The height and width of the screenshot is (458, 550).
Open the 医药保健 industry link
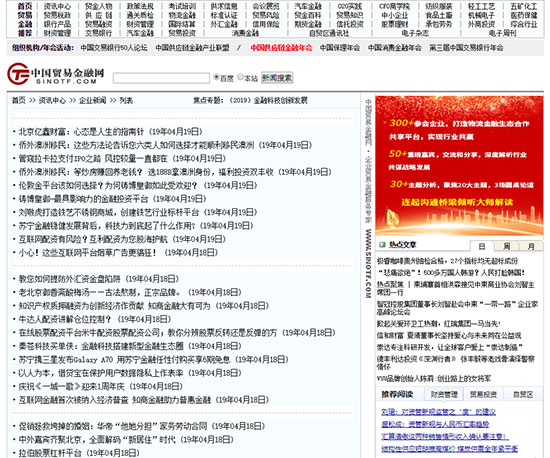click(x=524, y=15)
